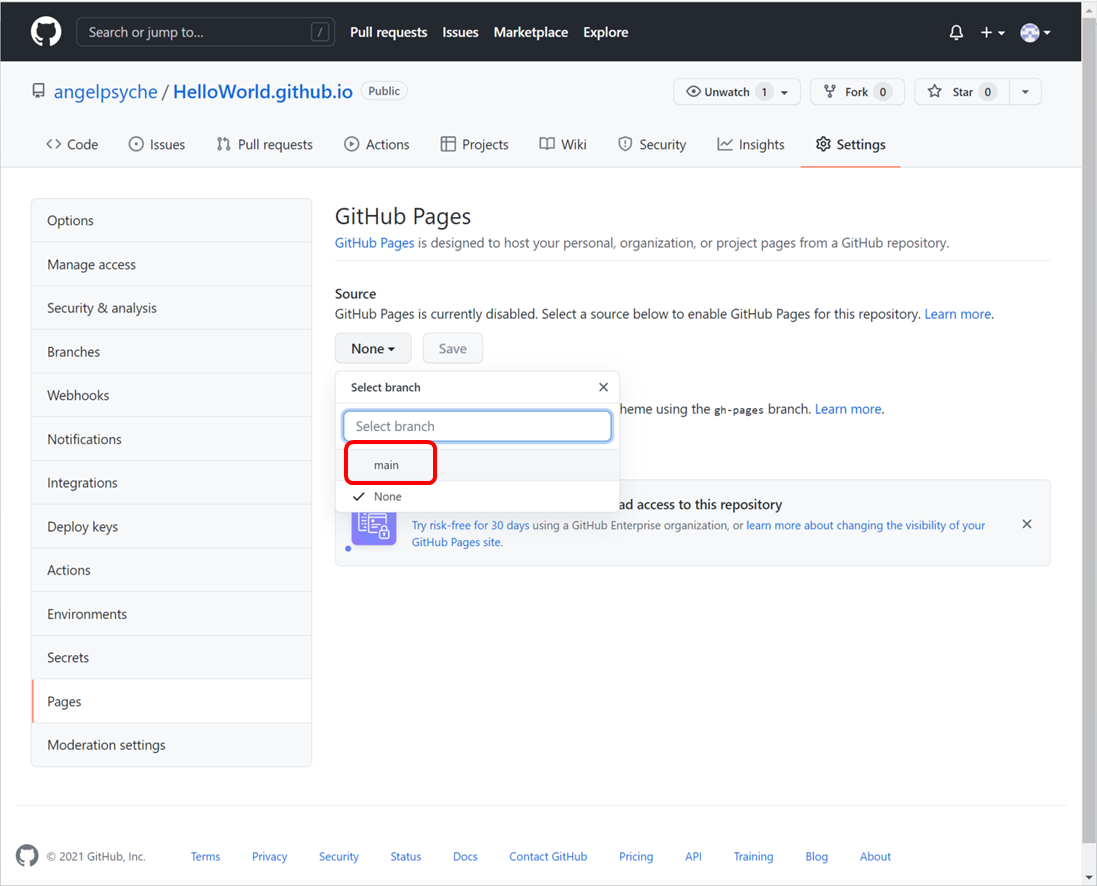1097x886 pixels.
Task: Click the repository icon beside angelpsyche
Action: coord(38,91)
